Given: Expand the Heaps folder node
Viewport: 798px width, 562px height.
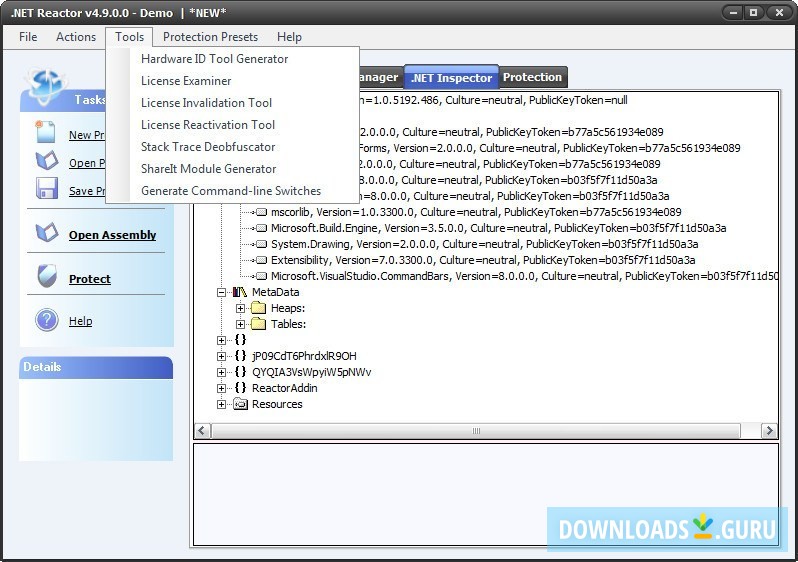Looking at the screenshot, I should coord(240,308).
